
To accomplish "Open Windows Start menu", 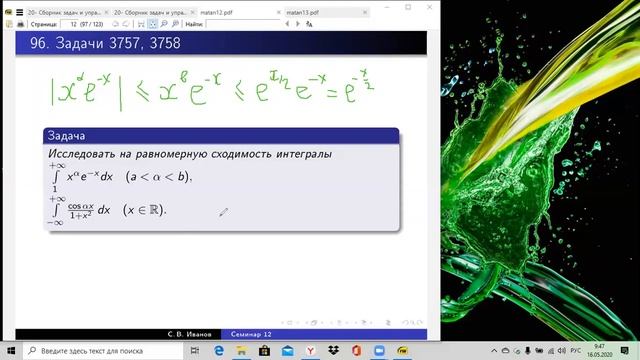I will pos(11,351).
